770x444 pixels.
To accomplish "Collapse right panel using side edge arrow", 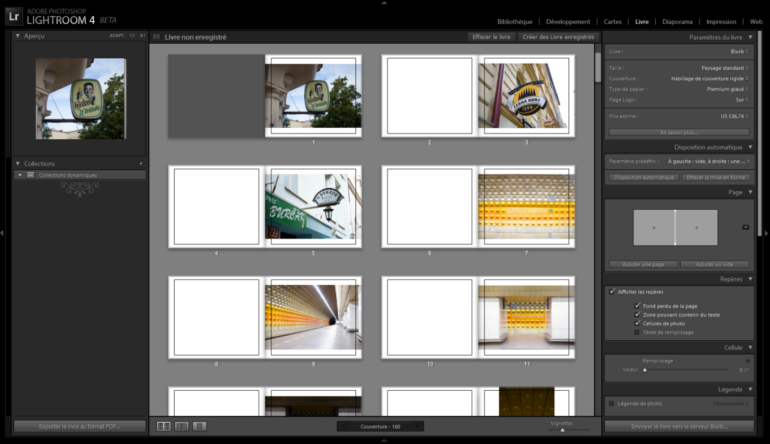I will pos(765,232).
